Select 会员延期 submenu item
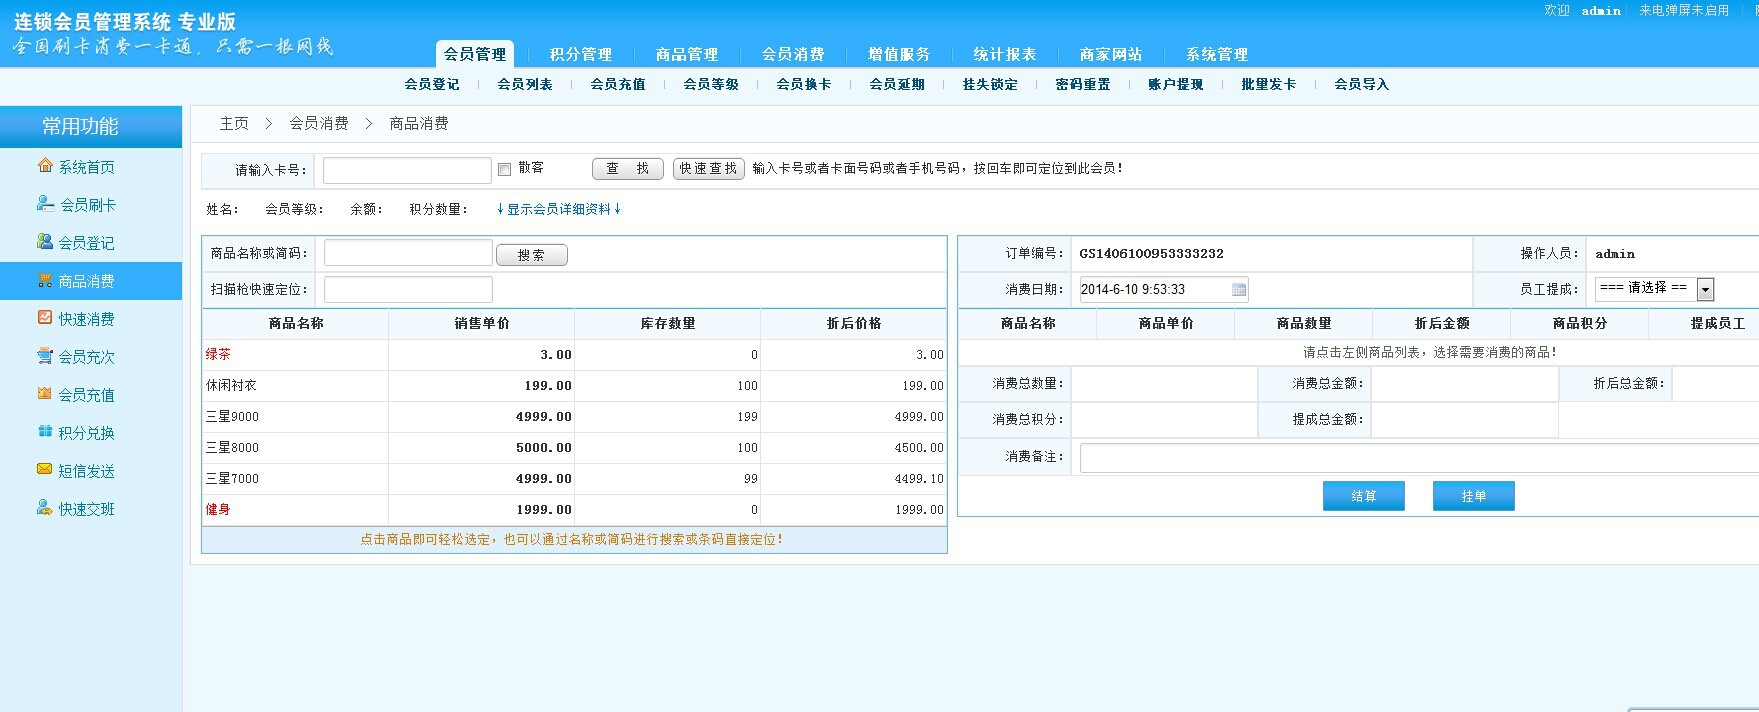Image resolution: width=1759 pixels, height=712 pixels. click(897, 84)
